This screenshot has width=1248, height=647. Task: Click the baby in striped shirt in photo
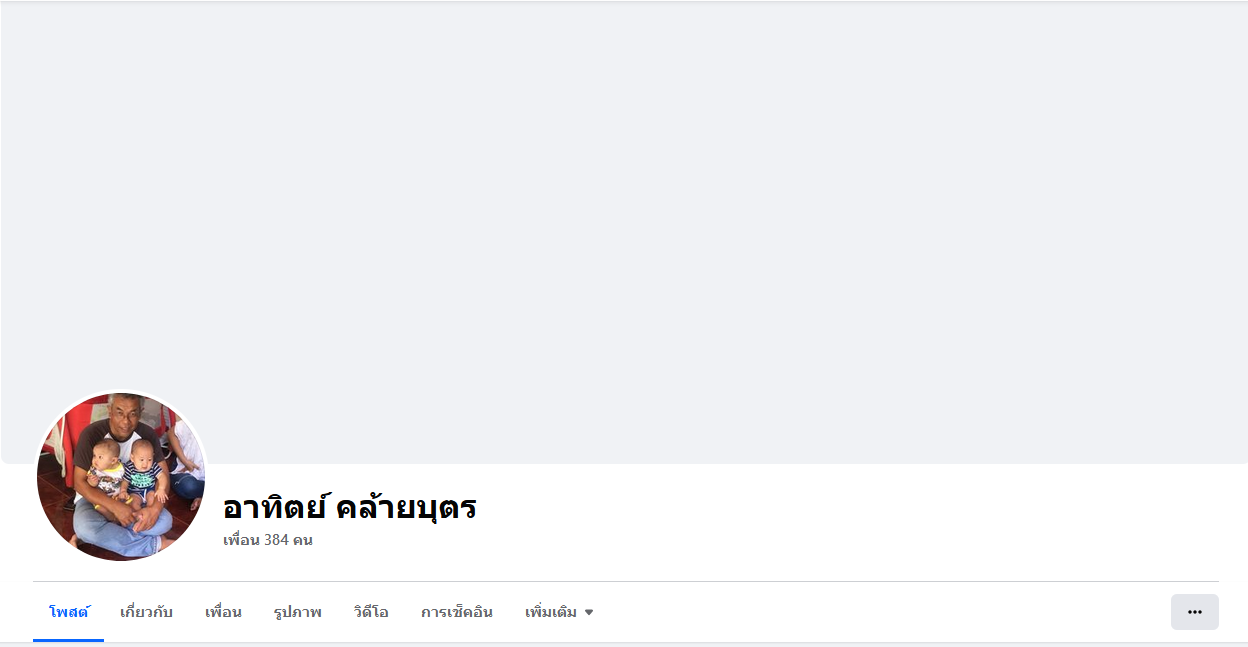[145, 475]
